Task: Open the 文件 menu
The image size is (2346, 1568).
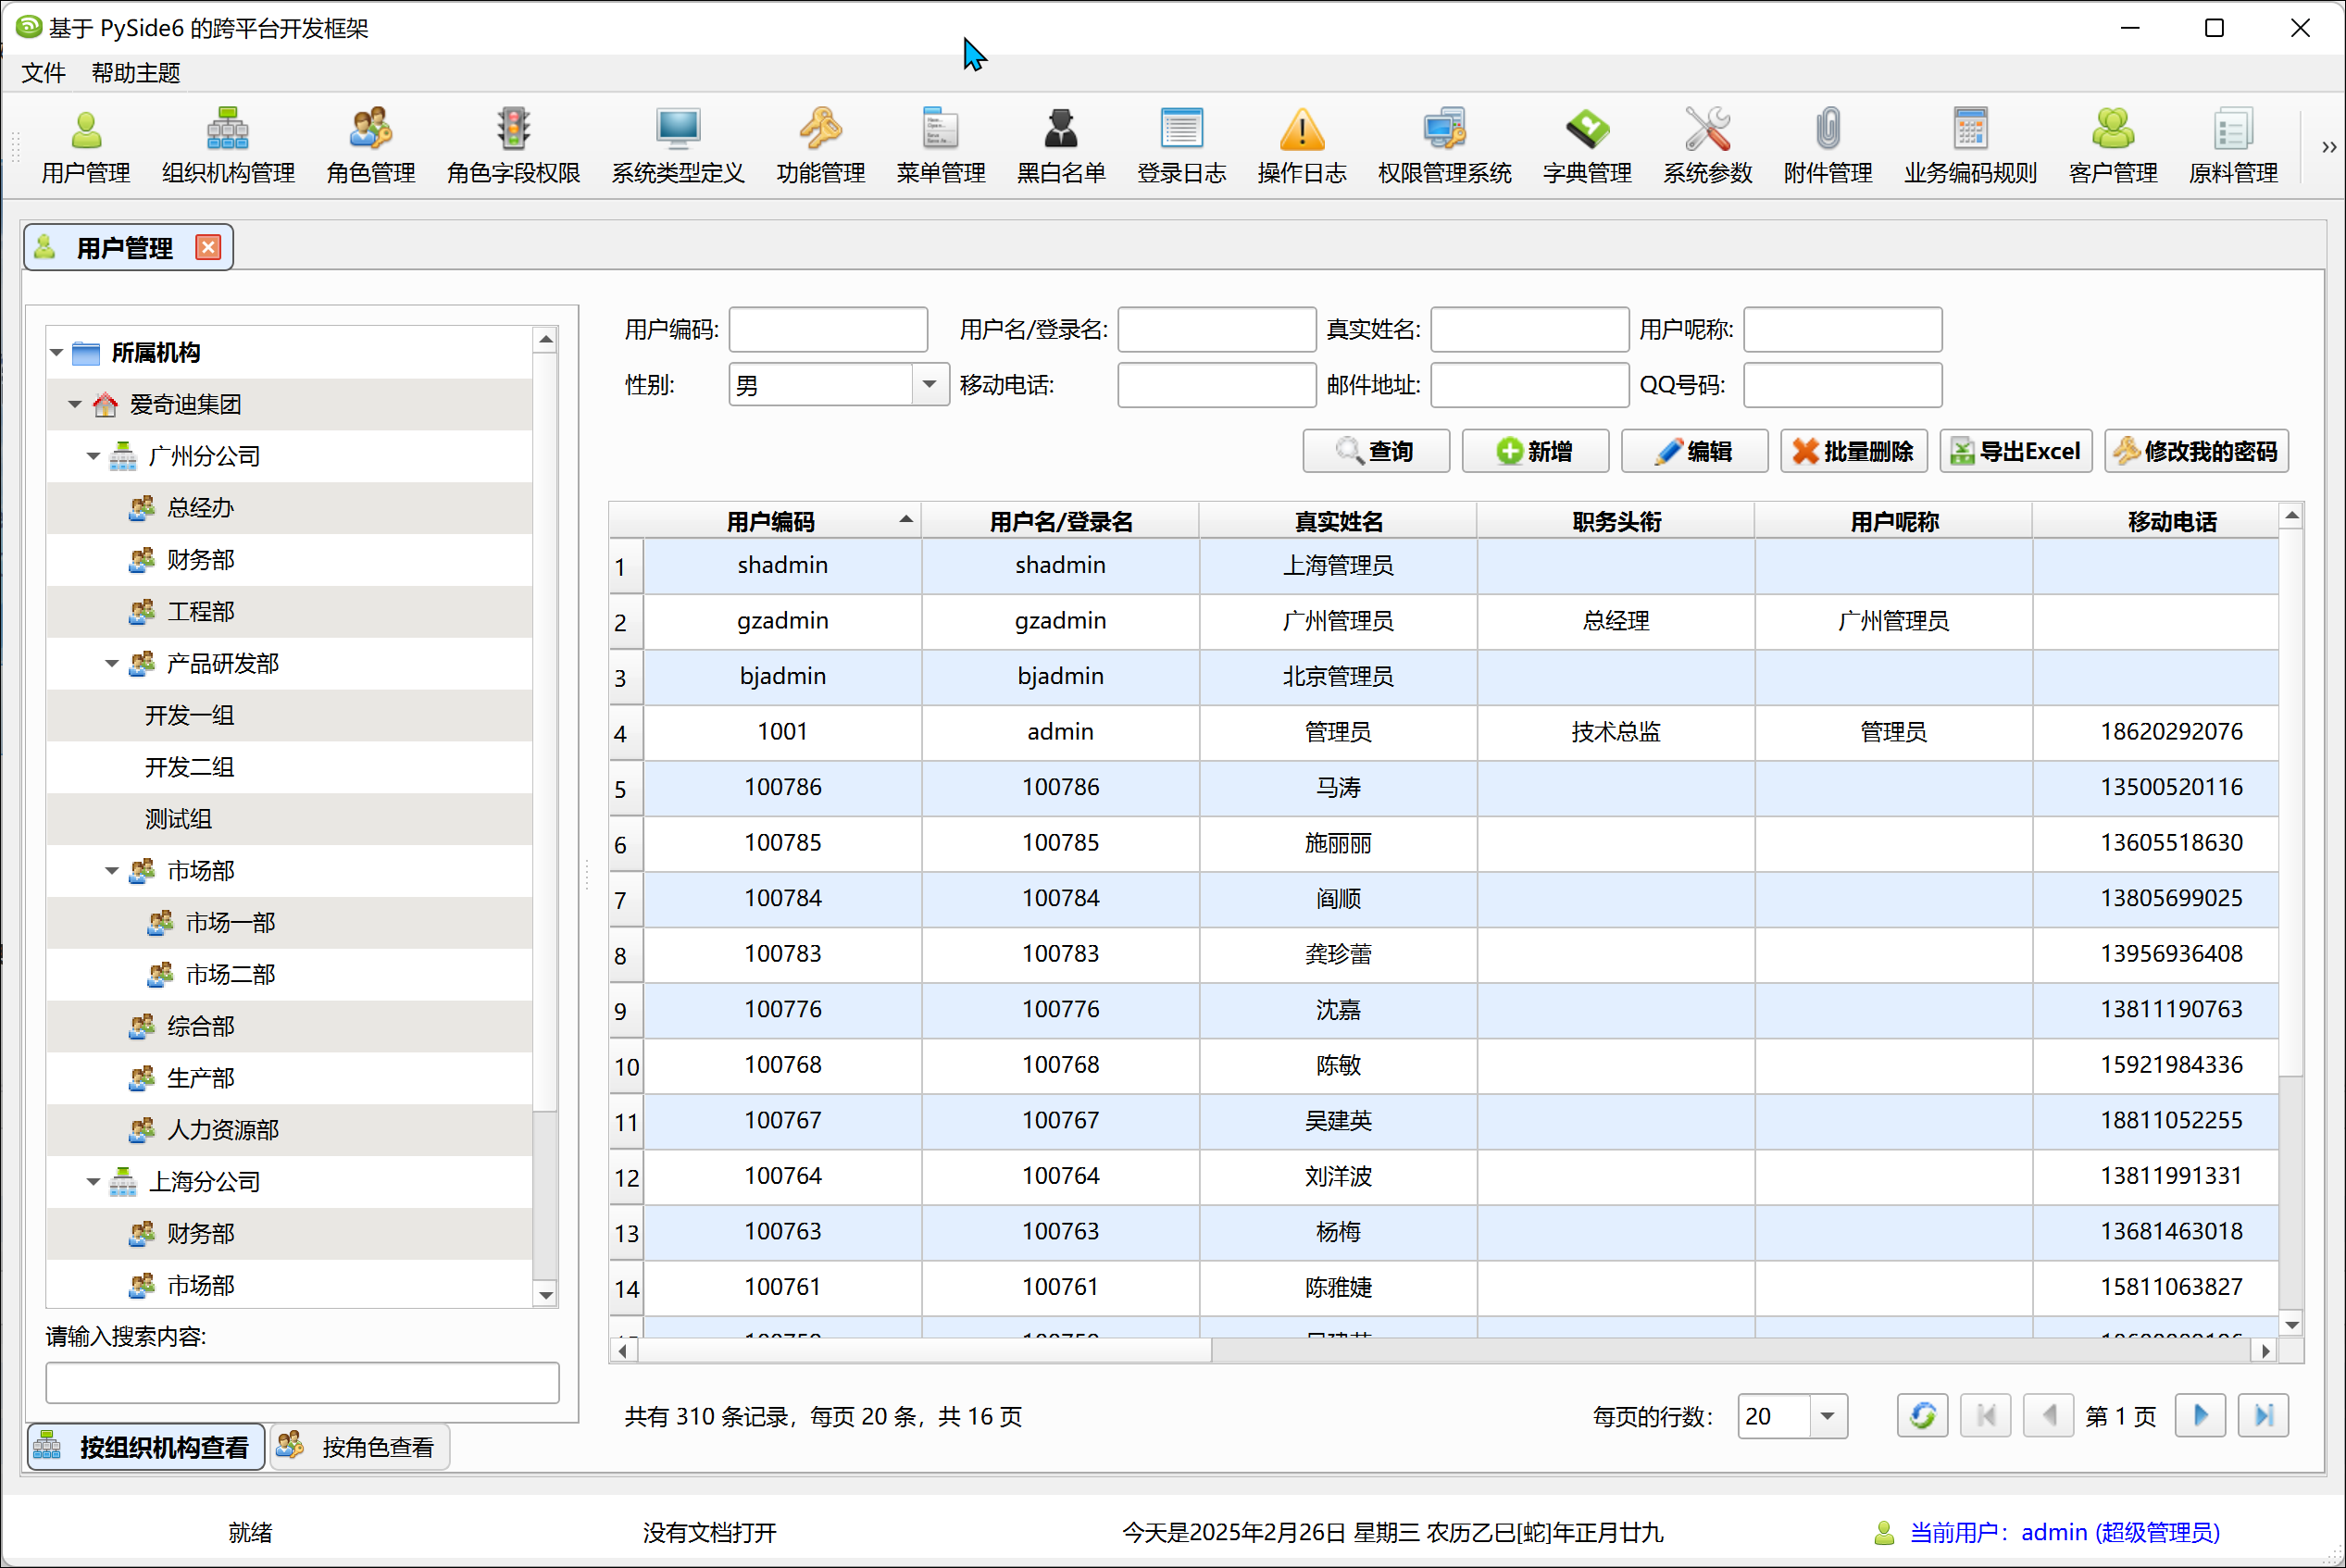Action: (x=43, y=73)
